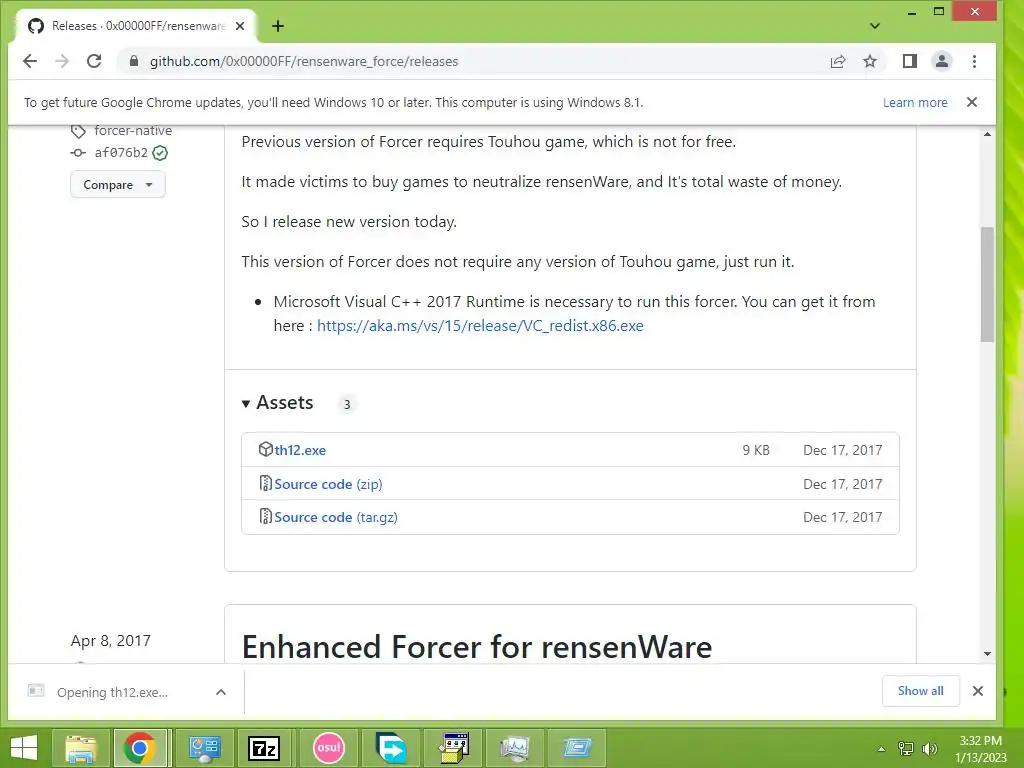Open the installer taskbar icon
The height and width of the screenshot is (768, 1024).
[x=453, y=748]
